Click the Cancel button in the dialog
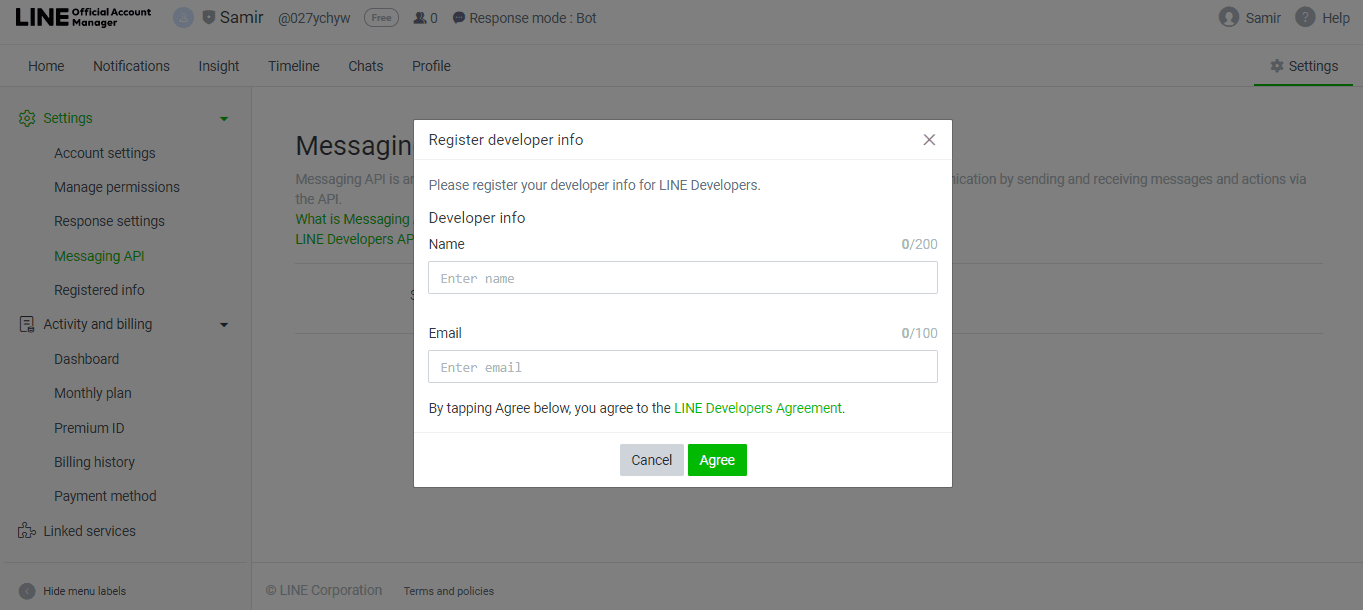This screenshot has width=1363, height=610. point(651,459)
